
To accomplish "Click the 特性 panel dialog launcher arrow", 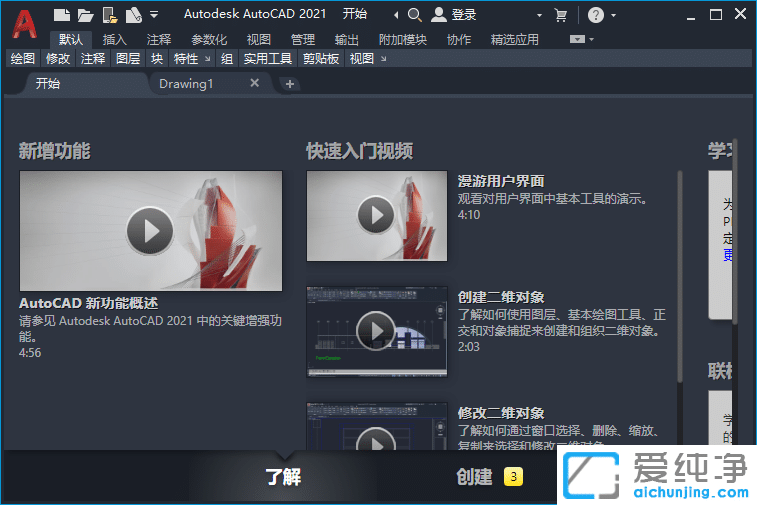I will pyautogui.click(x=208, y=59).
